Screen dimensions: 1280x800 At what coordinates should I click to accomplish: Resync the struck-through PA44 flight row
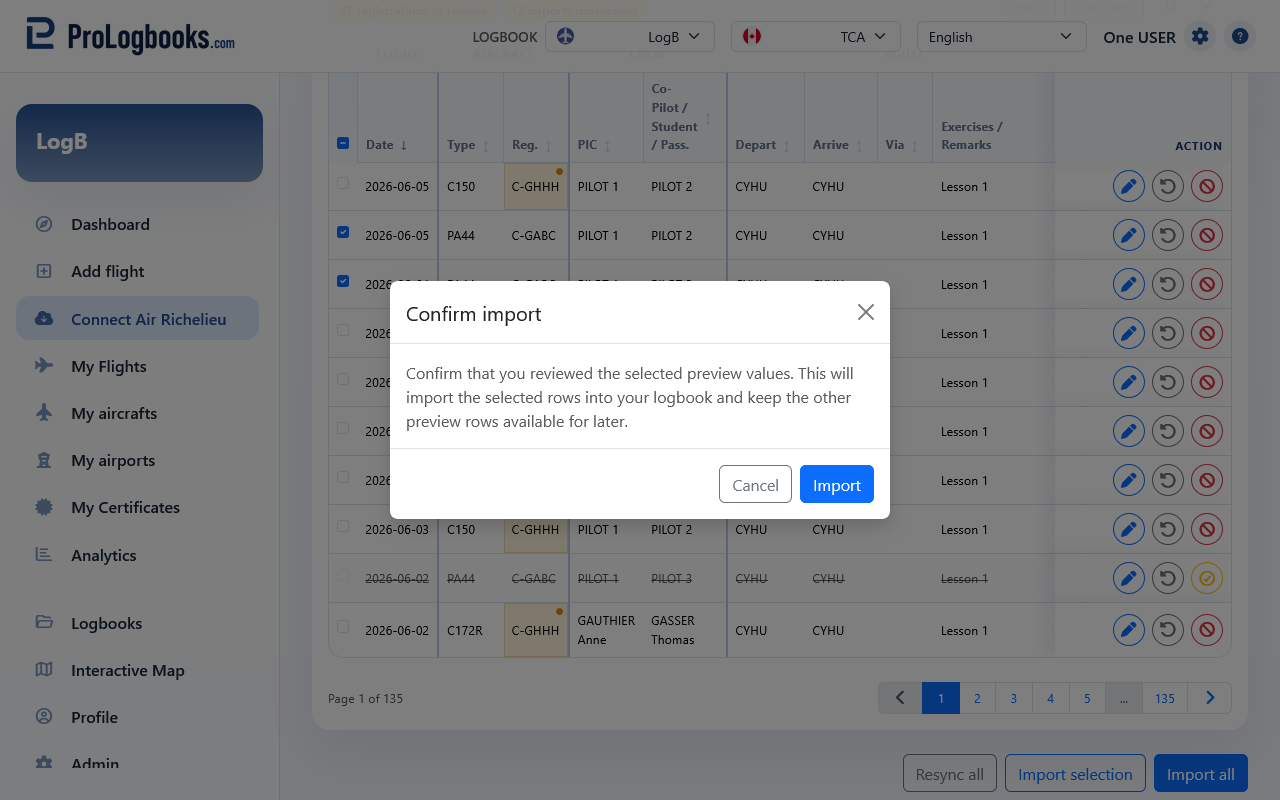pos(1168,578)
